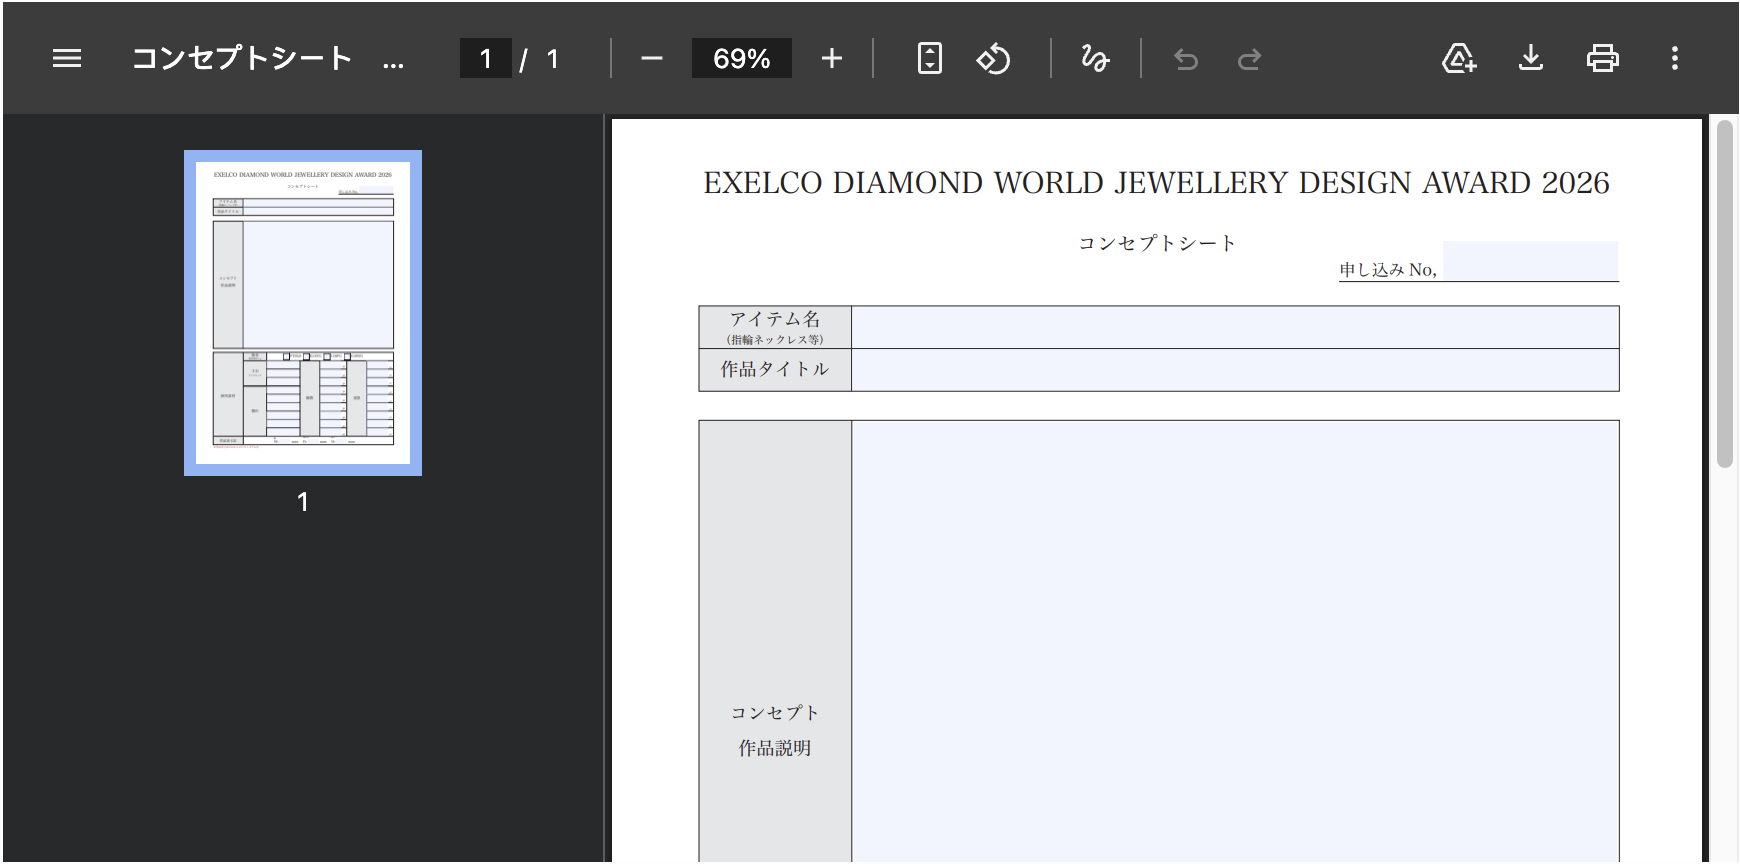Screen dimensions: 1740x864
Task: Rotate the document counterclockwise
Action: [993, 59]
